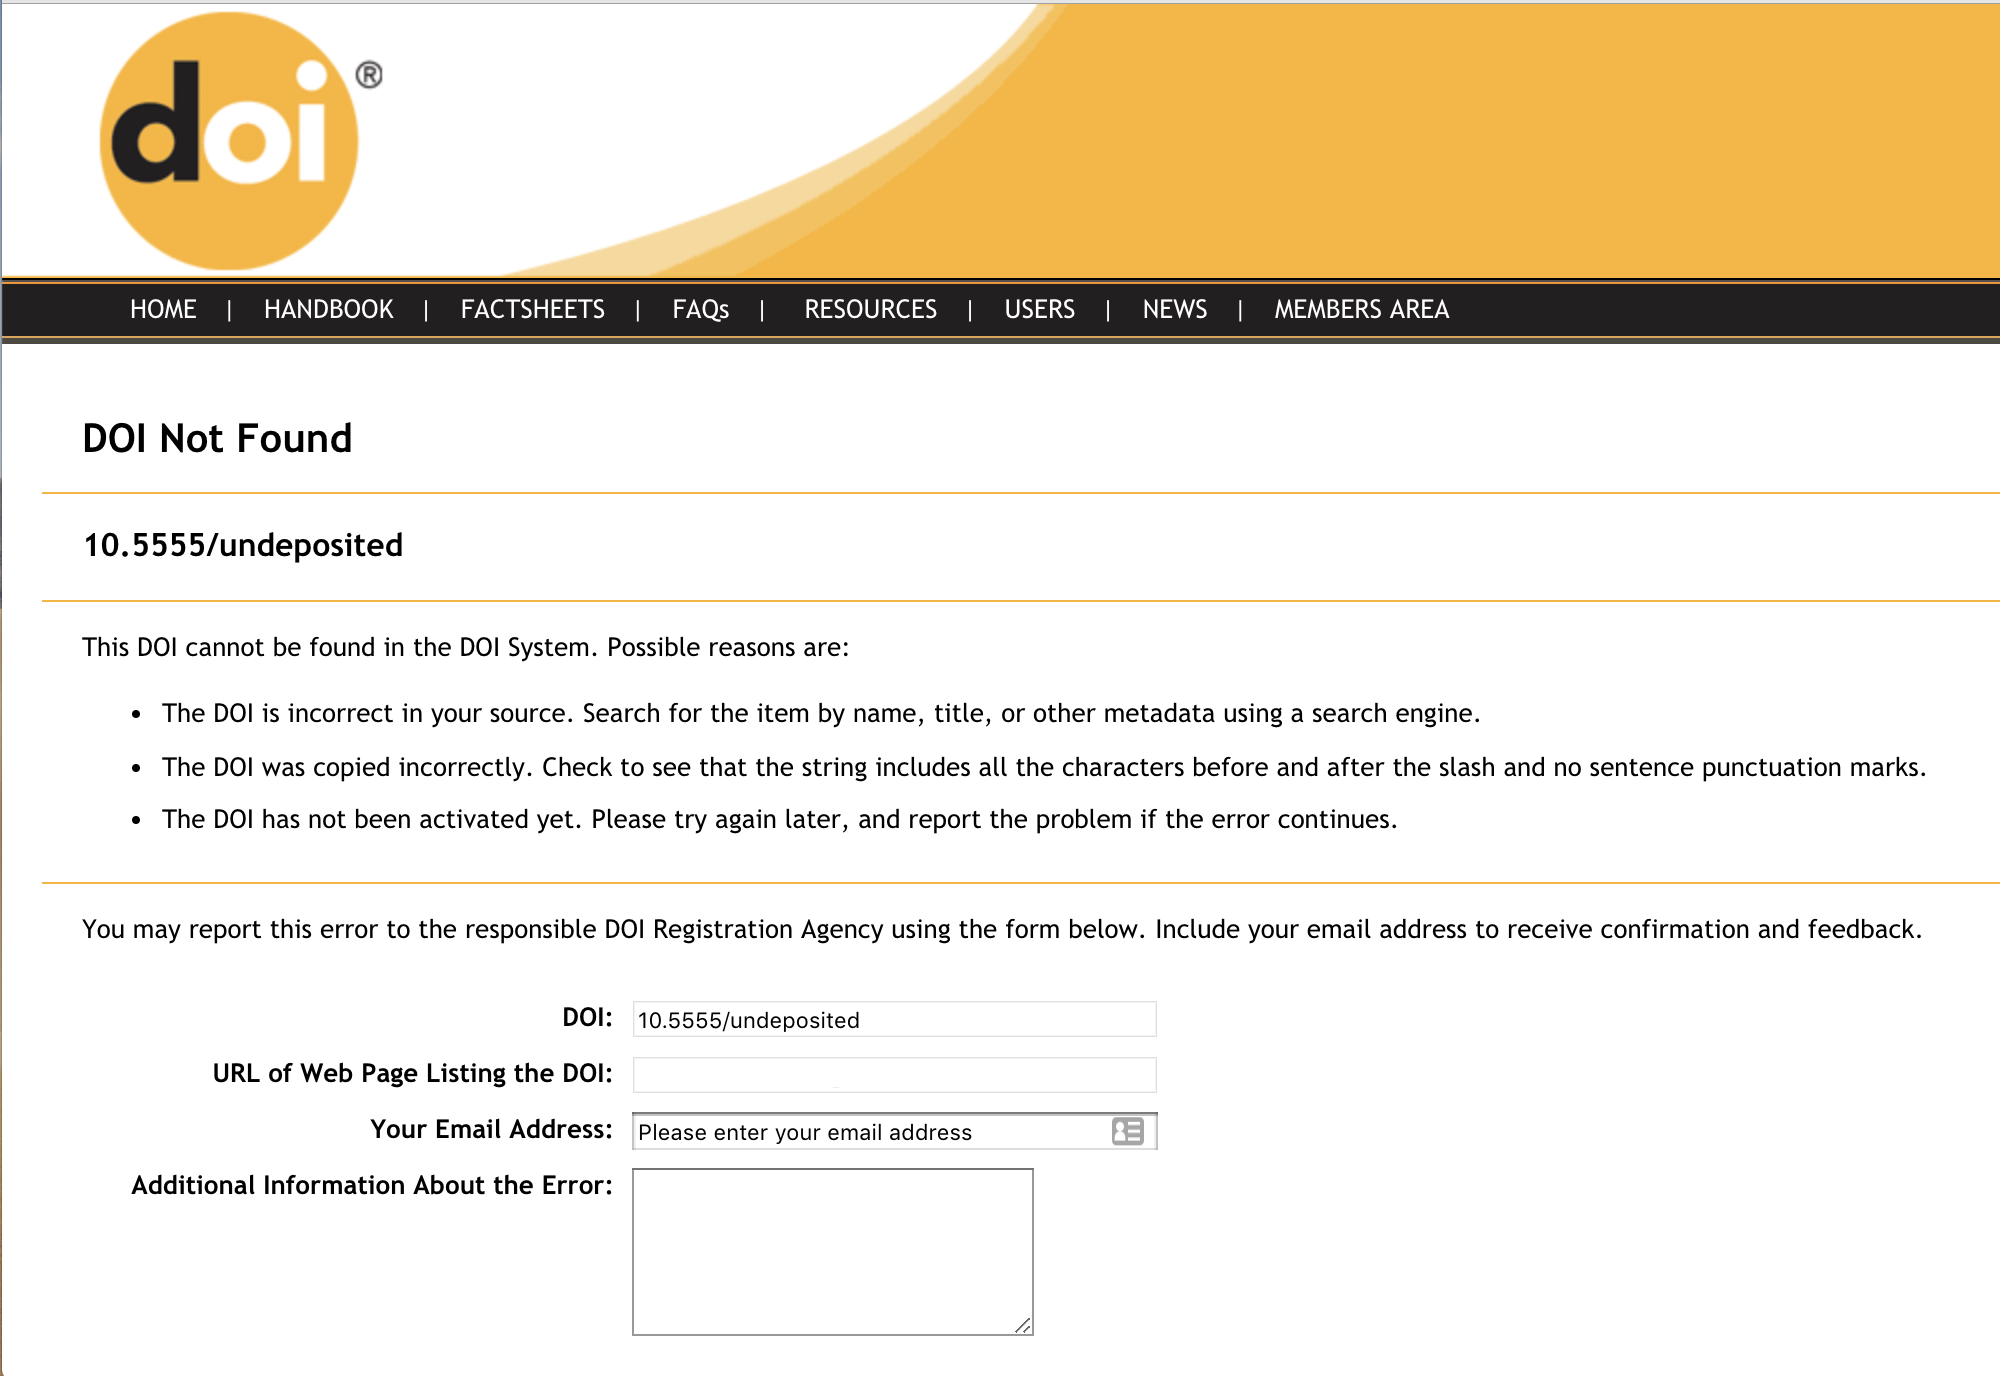This screenshot has height=1376, width=2000.
Task: Click the 'Your Email Address' label
Action: pyautogui.click(x=491, y=1129)
